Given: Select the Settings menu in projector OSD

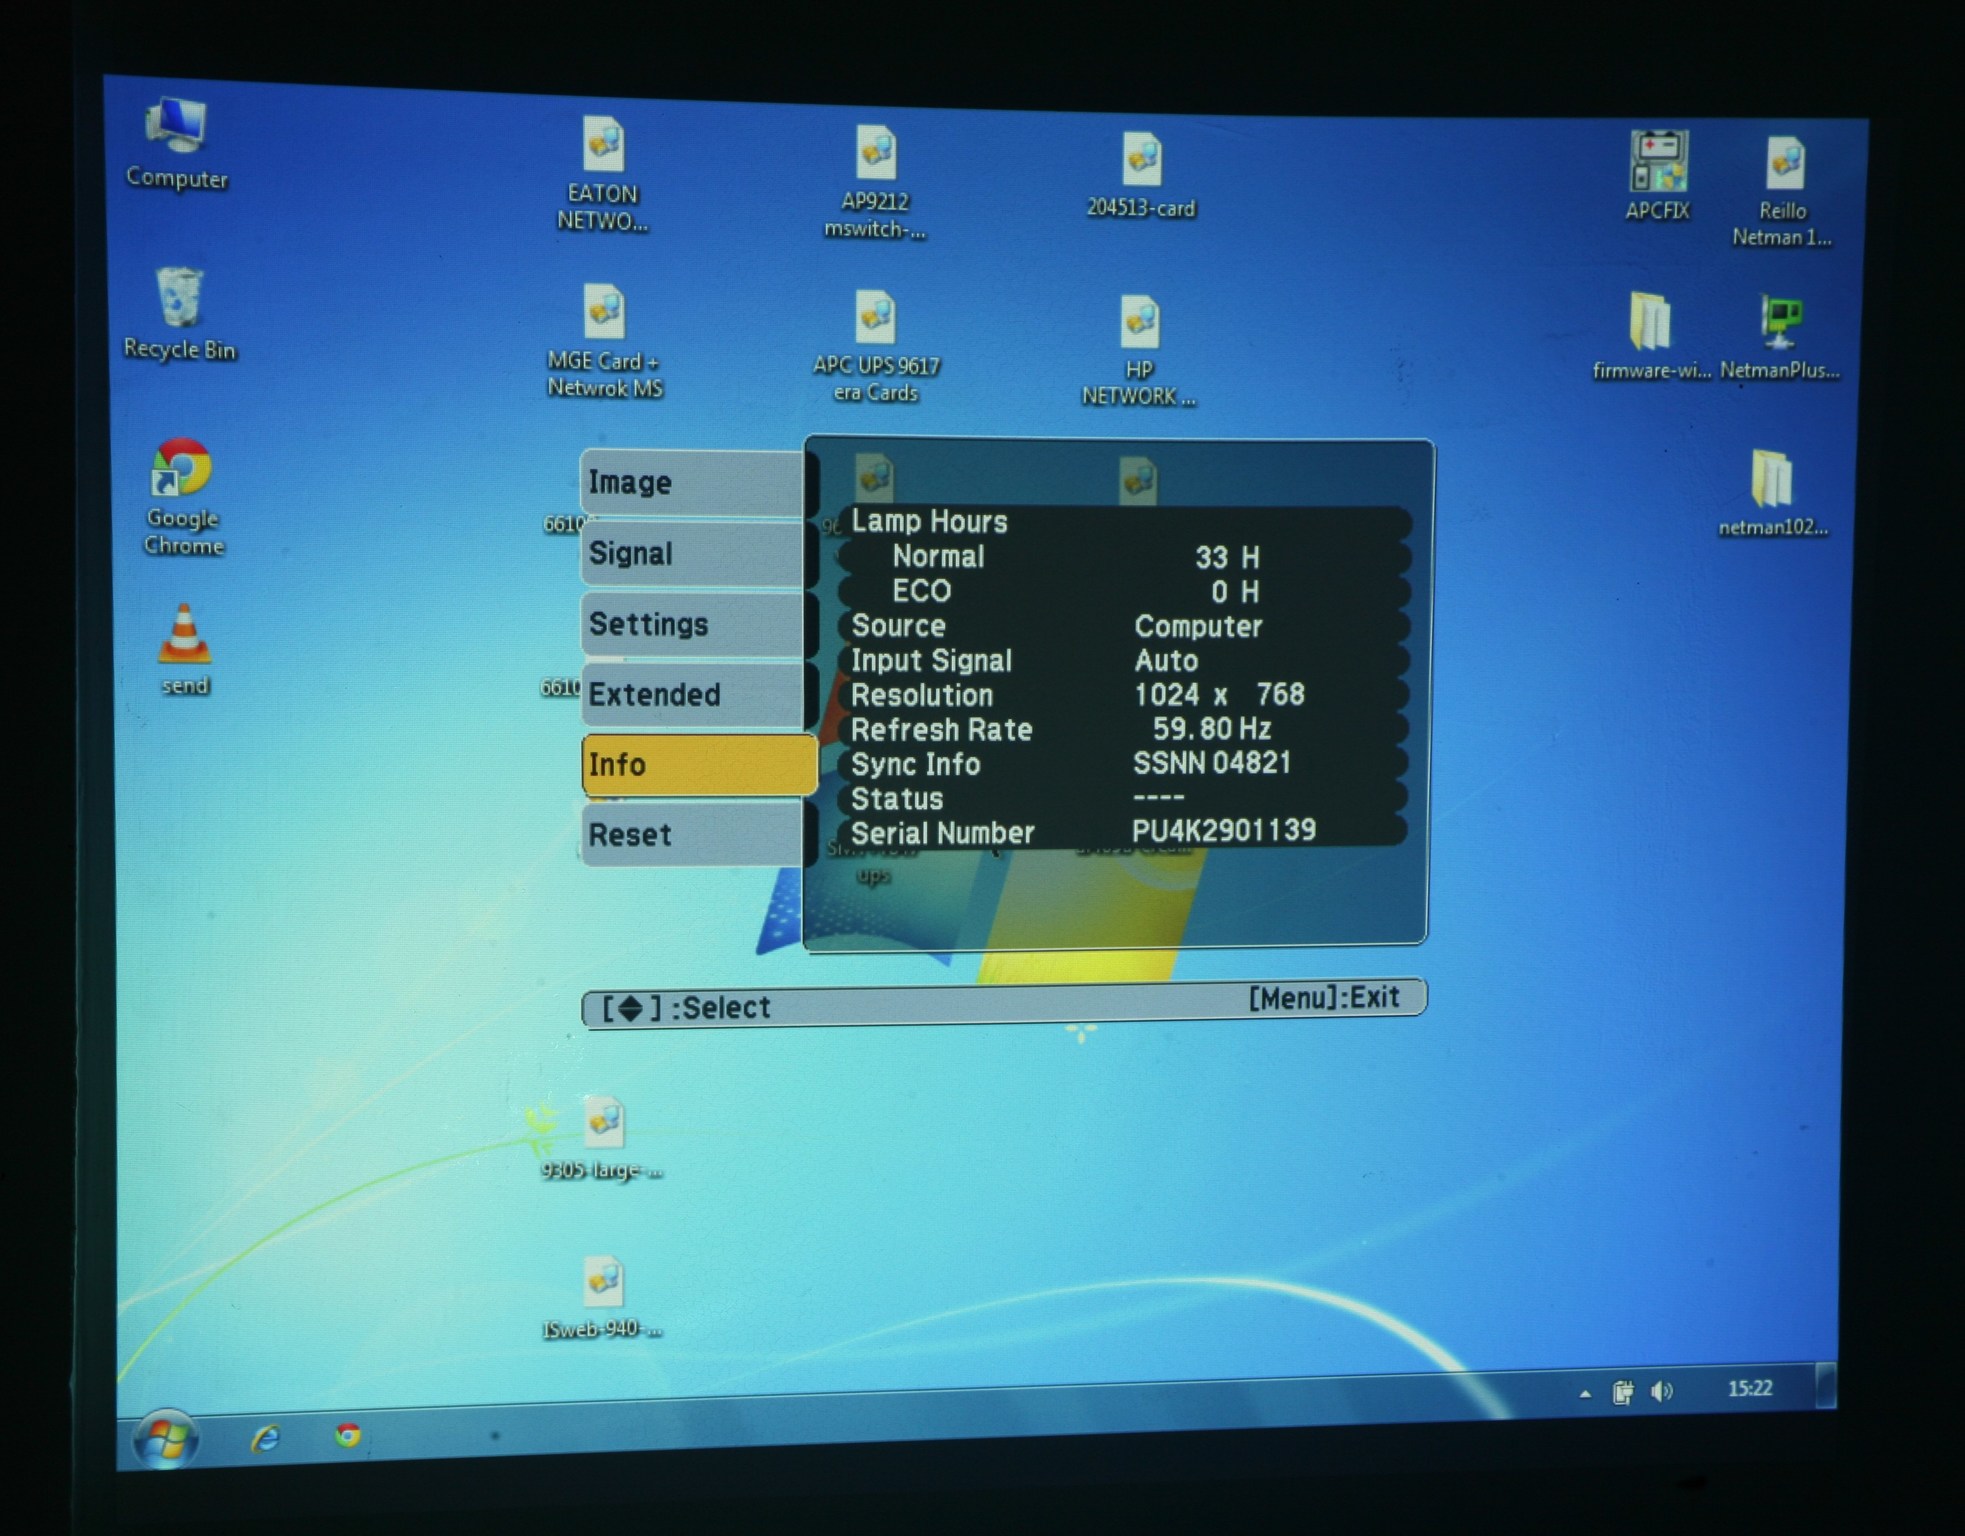Looking at the screenshot, I should [x=692, y=624].
